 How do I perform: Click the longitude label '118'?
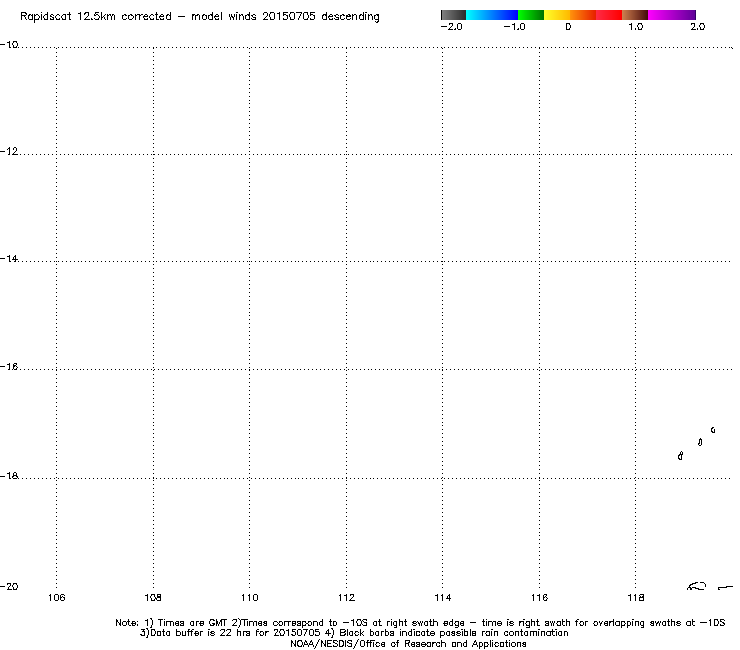[636, 598]
